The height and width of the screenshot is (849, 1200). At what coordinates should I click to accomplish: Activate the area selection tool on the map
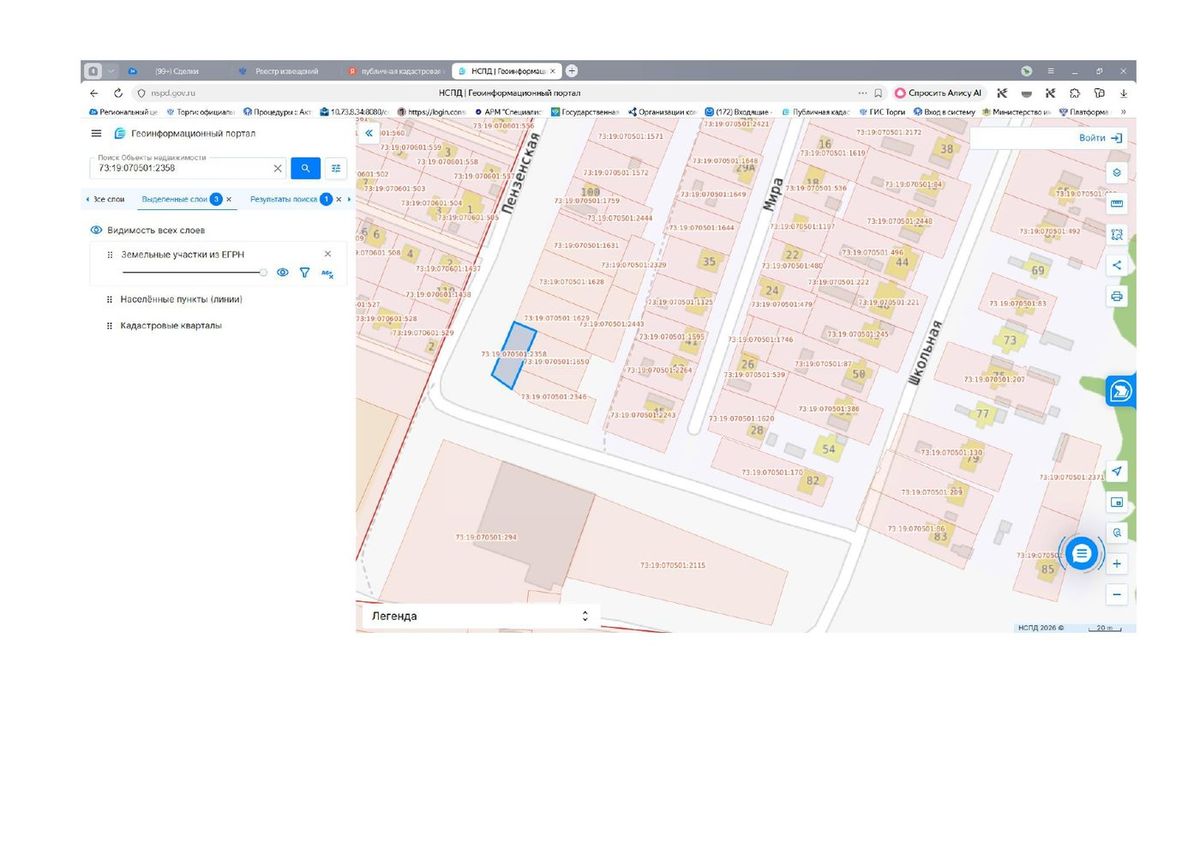point(1117,234)
